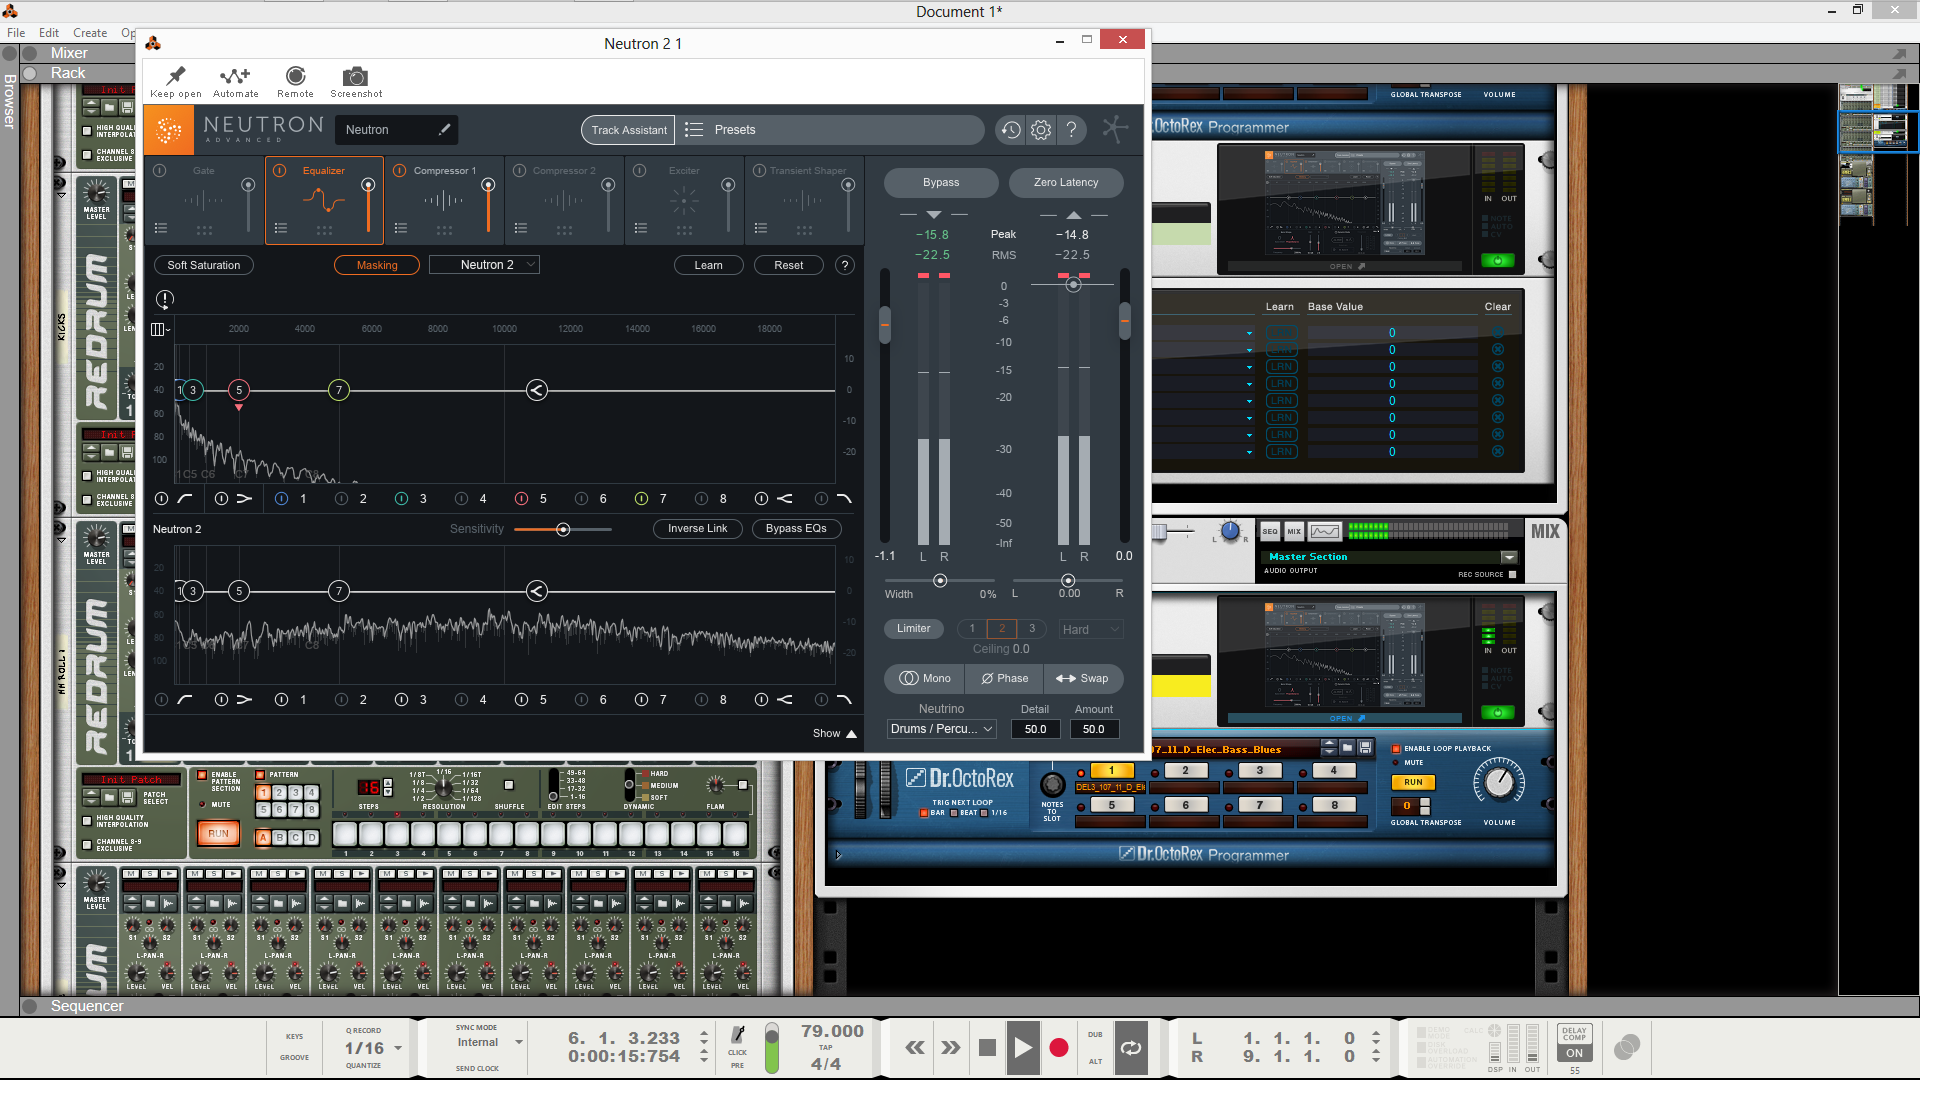Open the File menu
The width and height of the screenshot is (1942, 1098).
click(16, 33)
